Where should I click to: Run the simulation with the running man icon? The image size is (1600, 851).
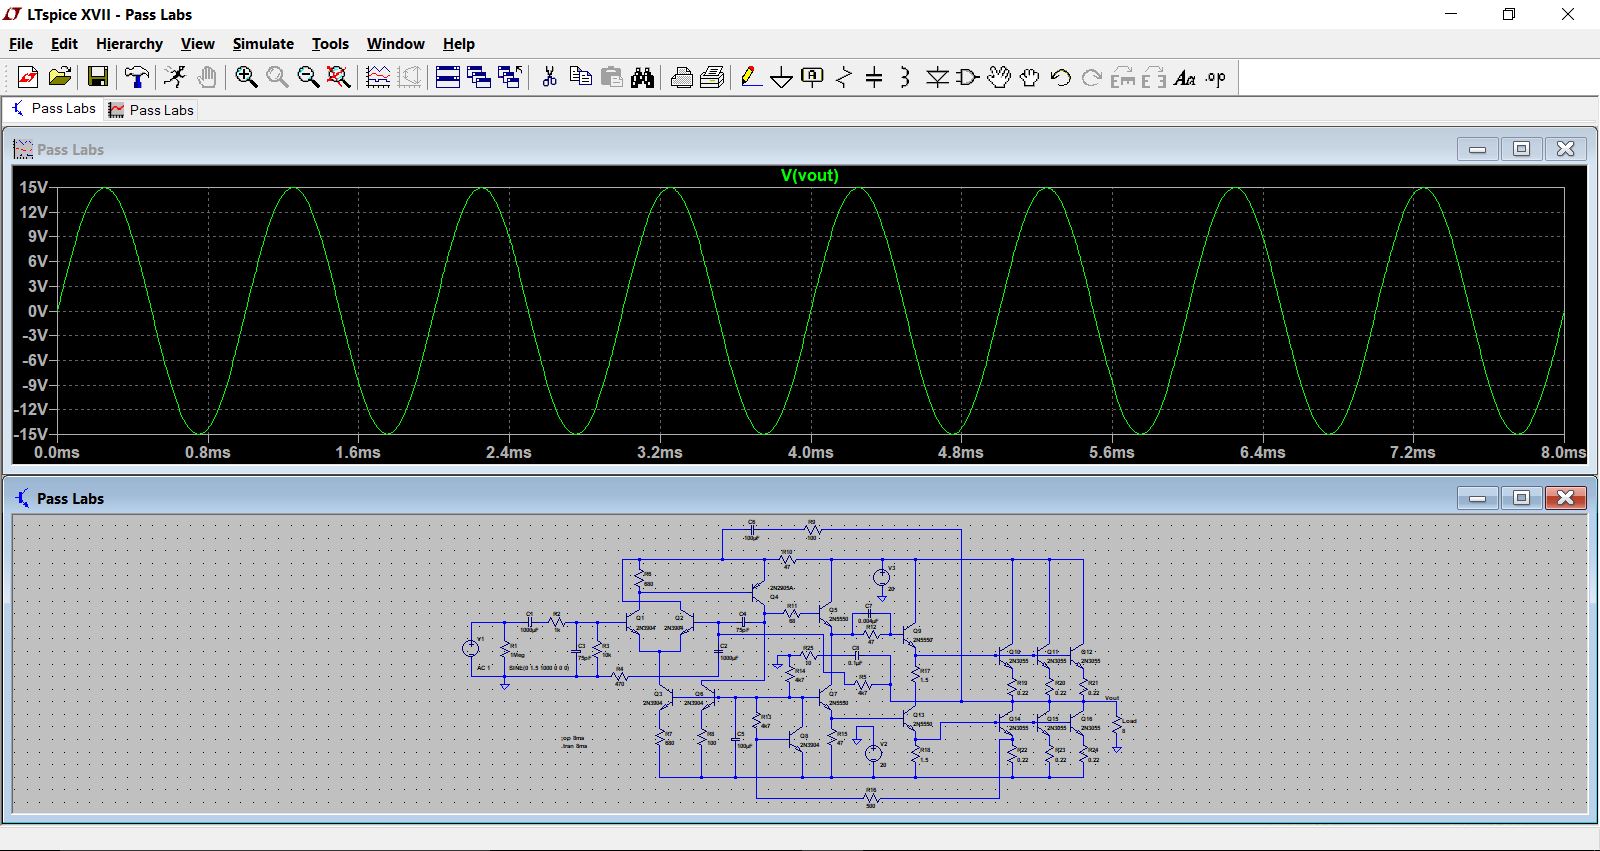point(175,77)
